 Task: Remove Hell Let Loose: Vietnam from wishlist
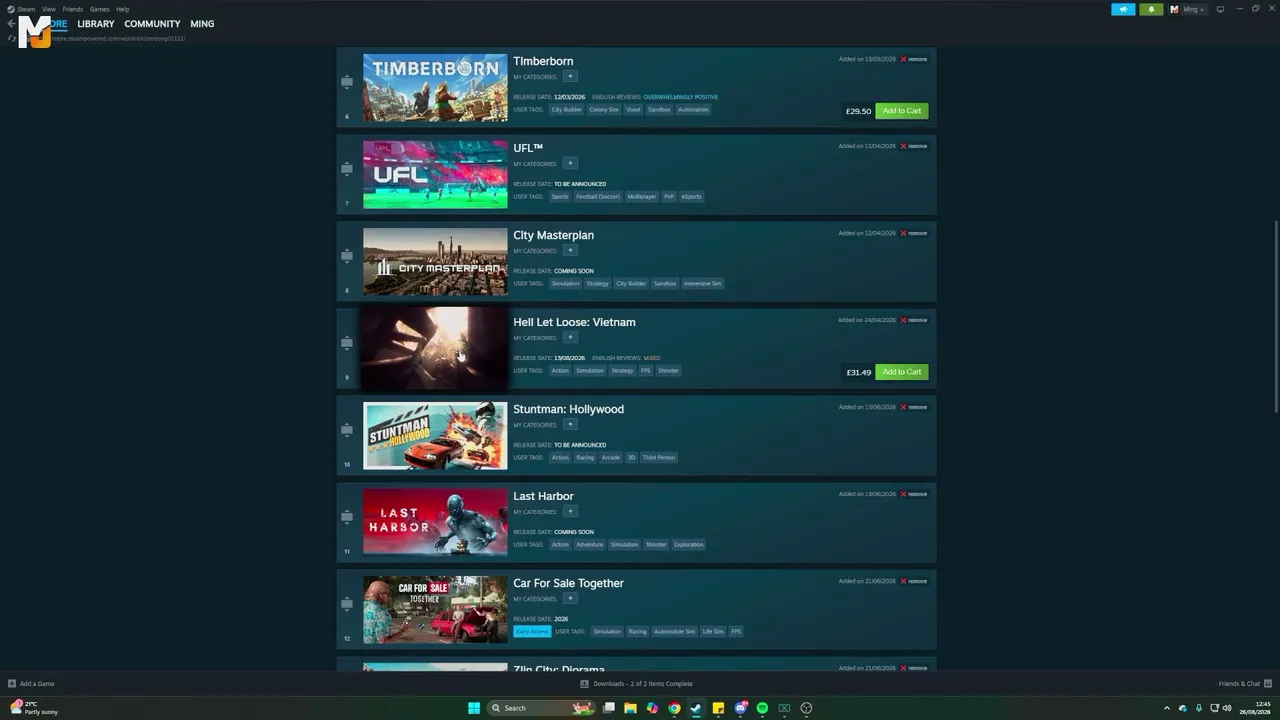pyautogui.click(x=914, y=320)
